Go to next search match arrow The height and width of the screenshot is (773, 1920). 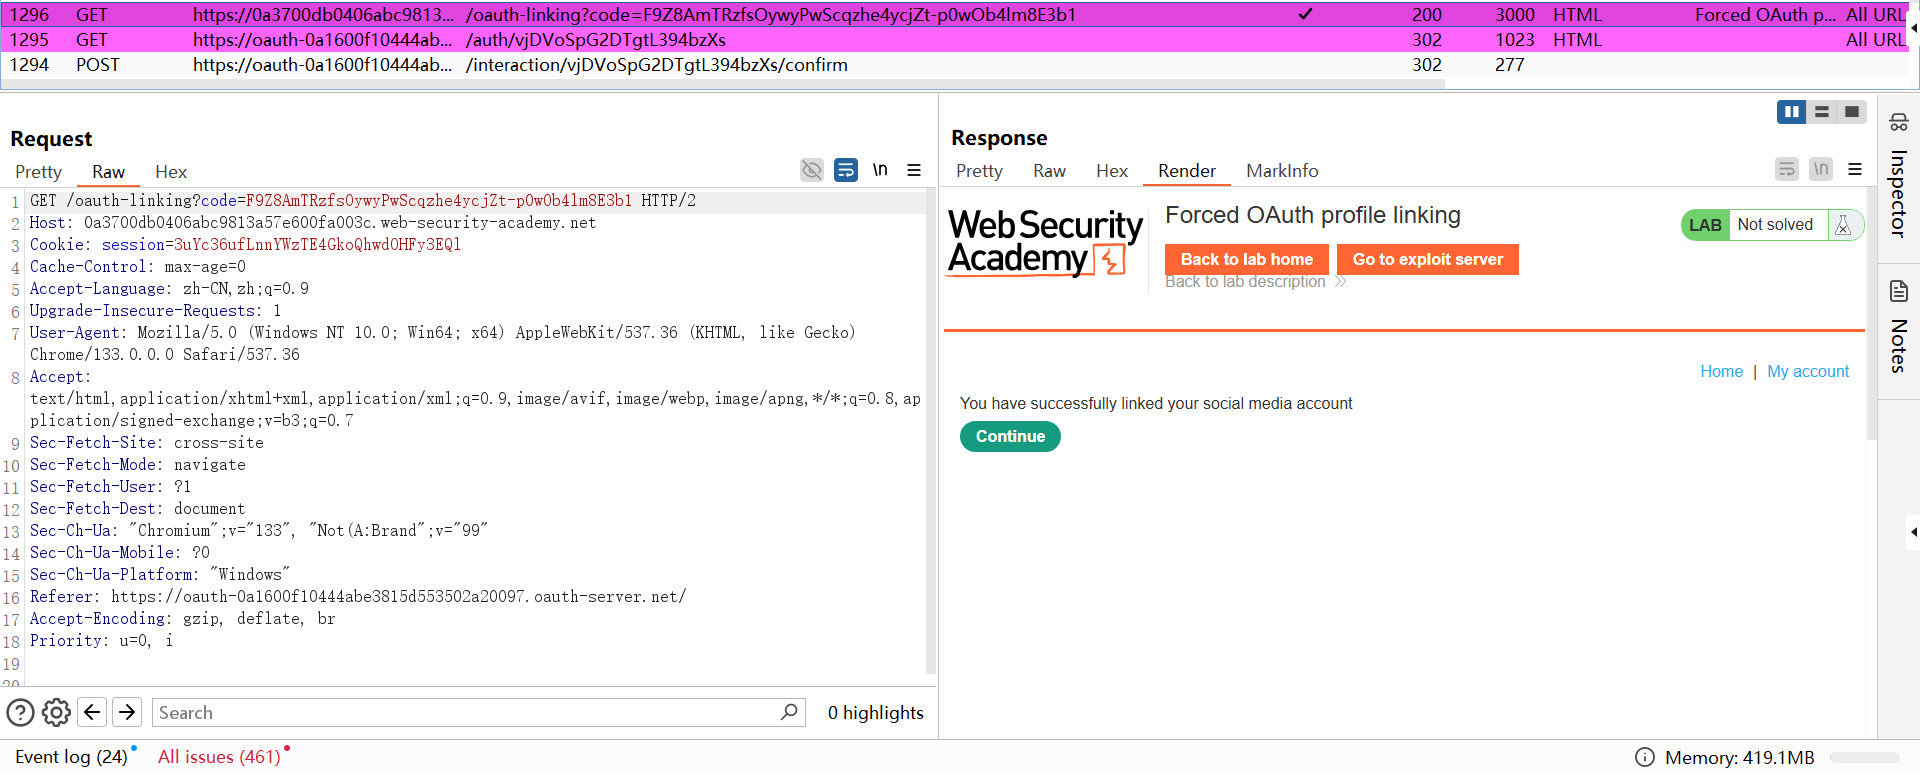pos(127,712)
